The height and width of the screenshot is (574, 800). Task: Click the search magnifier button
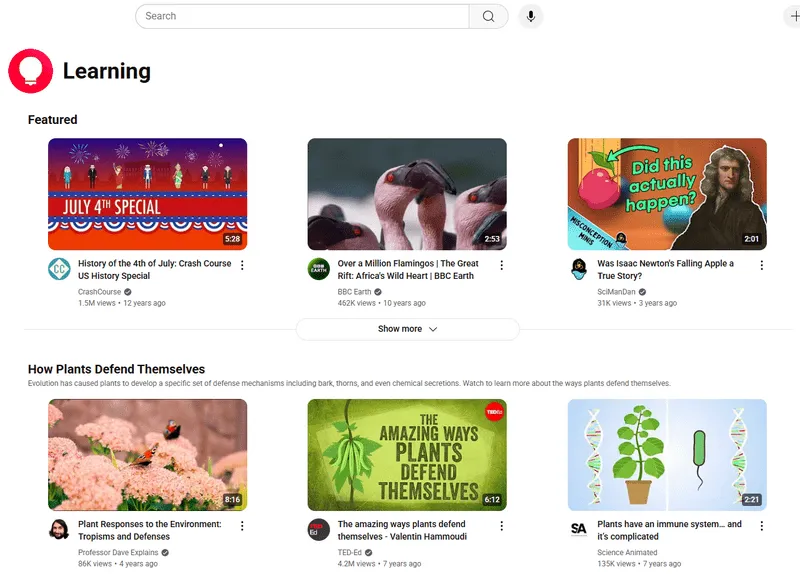pyautogui.click(x=488, y=16)
